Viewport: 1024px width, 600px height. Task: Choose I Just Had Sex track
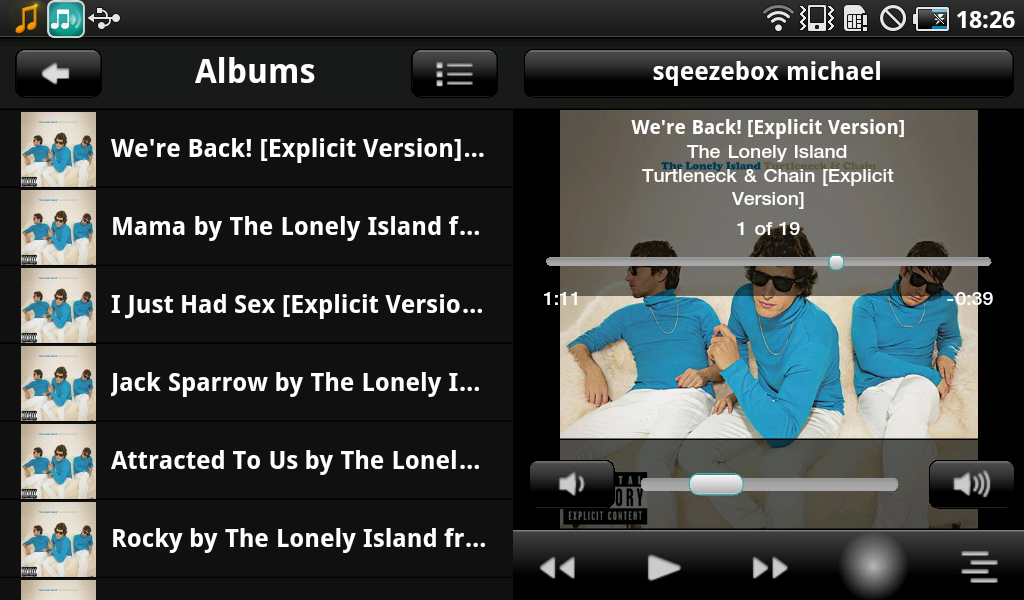coord(256,305)
